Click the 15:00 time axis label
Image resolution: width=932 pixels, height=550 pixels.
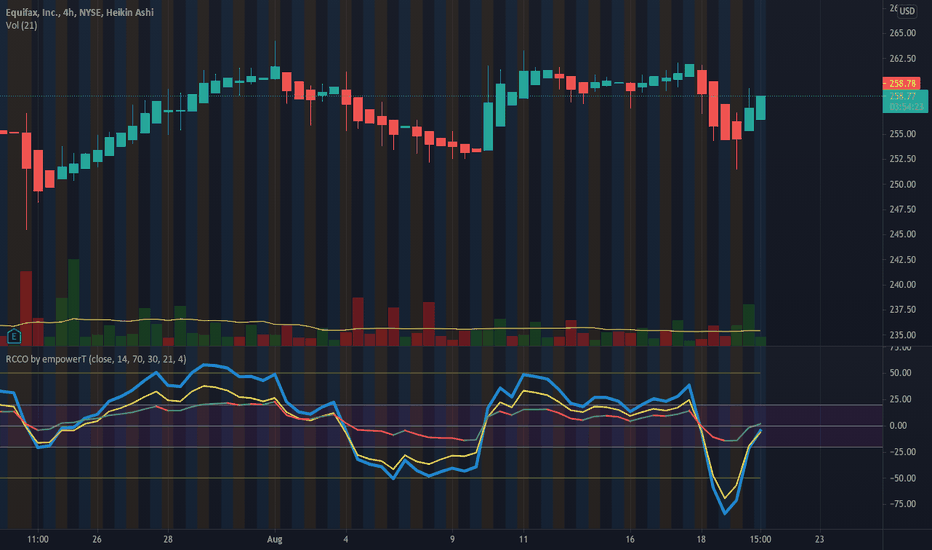pyautogui.click(x=760, y=539)
